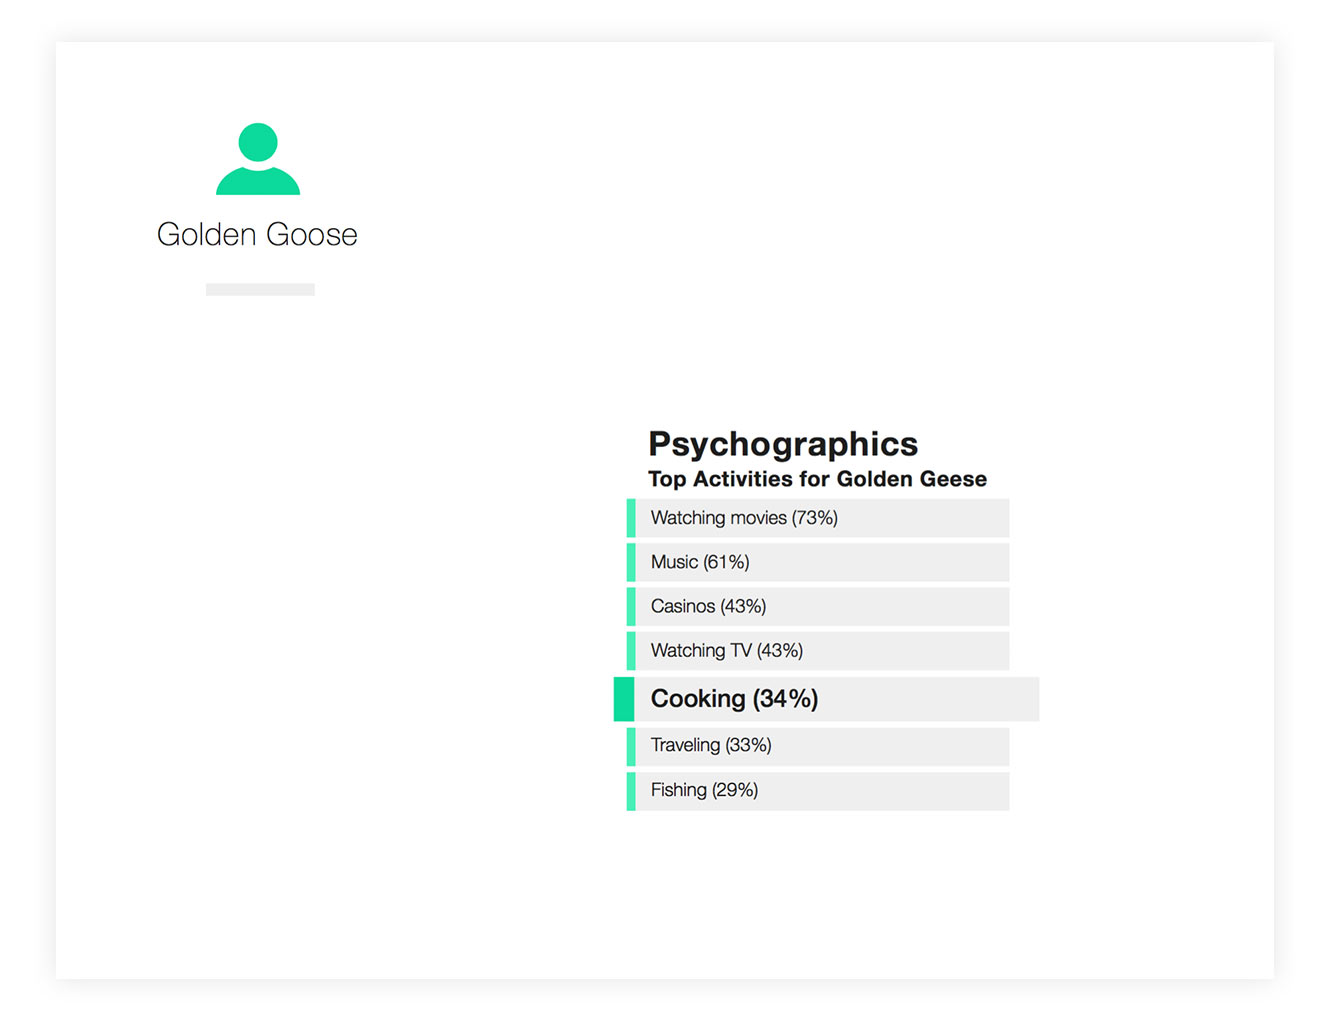The image size is (1332, 1023).
Task: Select the Fishing (29%) row
Action: click(x=818, y=791)
